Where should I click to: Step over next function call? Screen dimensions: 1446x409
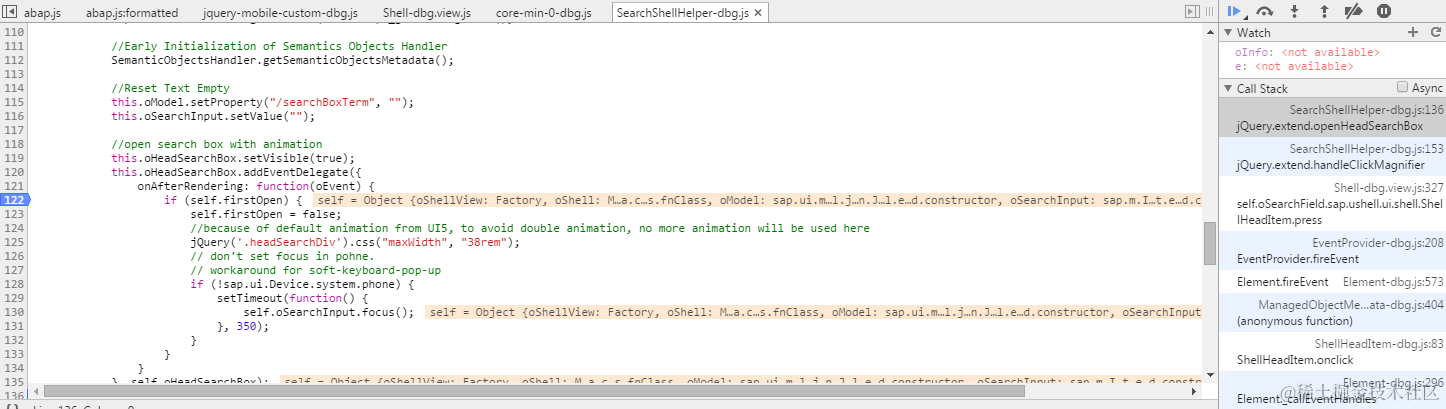[x=1265, y=11]
